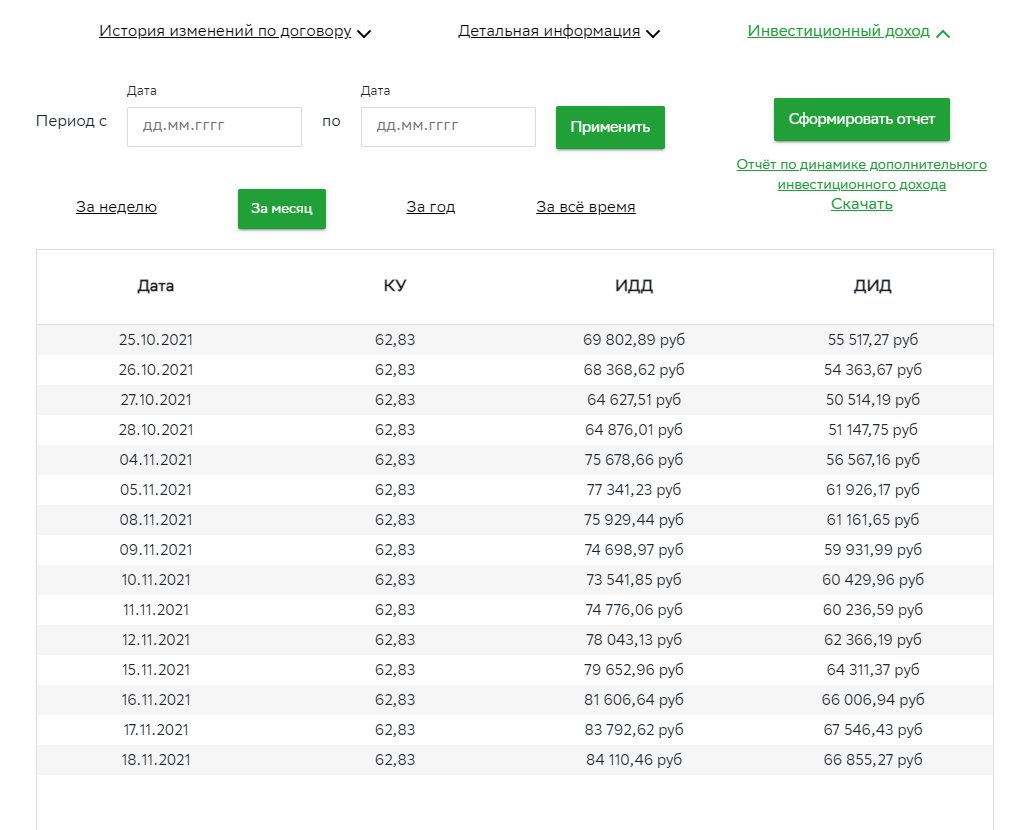Click ДИД value 61 161,65 руб
Image resolution: width=1033 pixels, height=830 pixels.
873,520
